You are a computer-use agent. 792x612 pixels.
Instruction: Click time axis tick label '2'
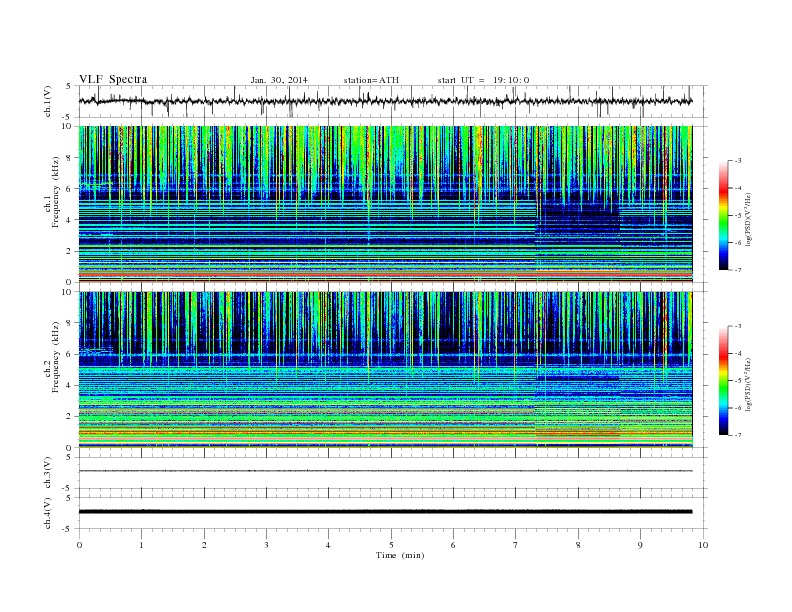click(204, 545)
